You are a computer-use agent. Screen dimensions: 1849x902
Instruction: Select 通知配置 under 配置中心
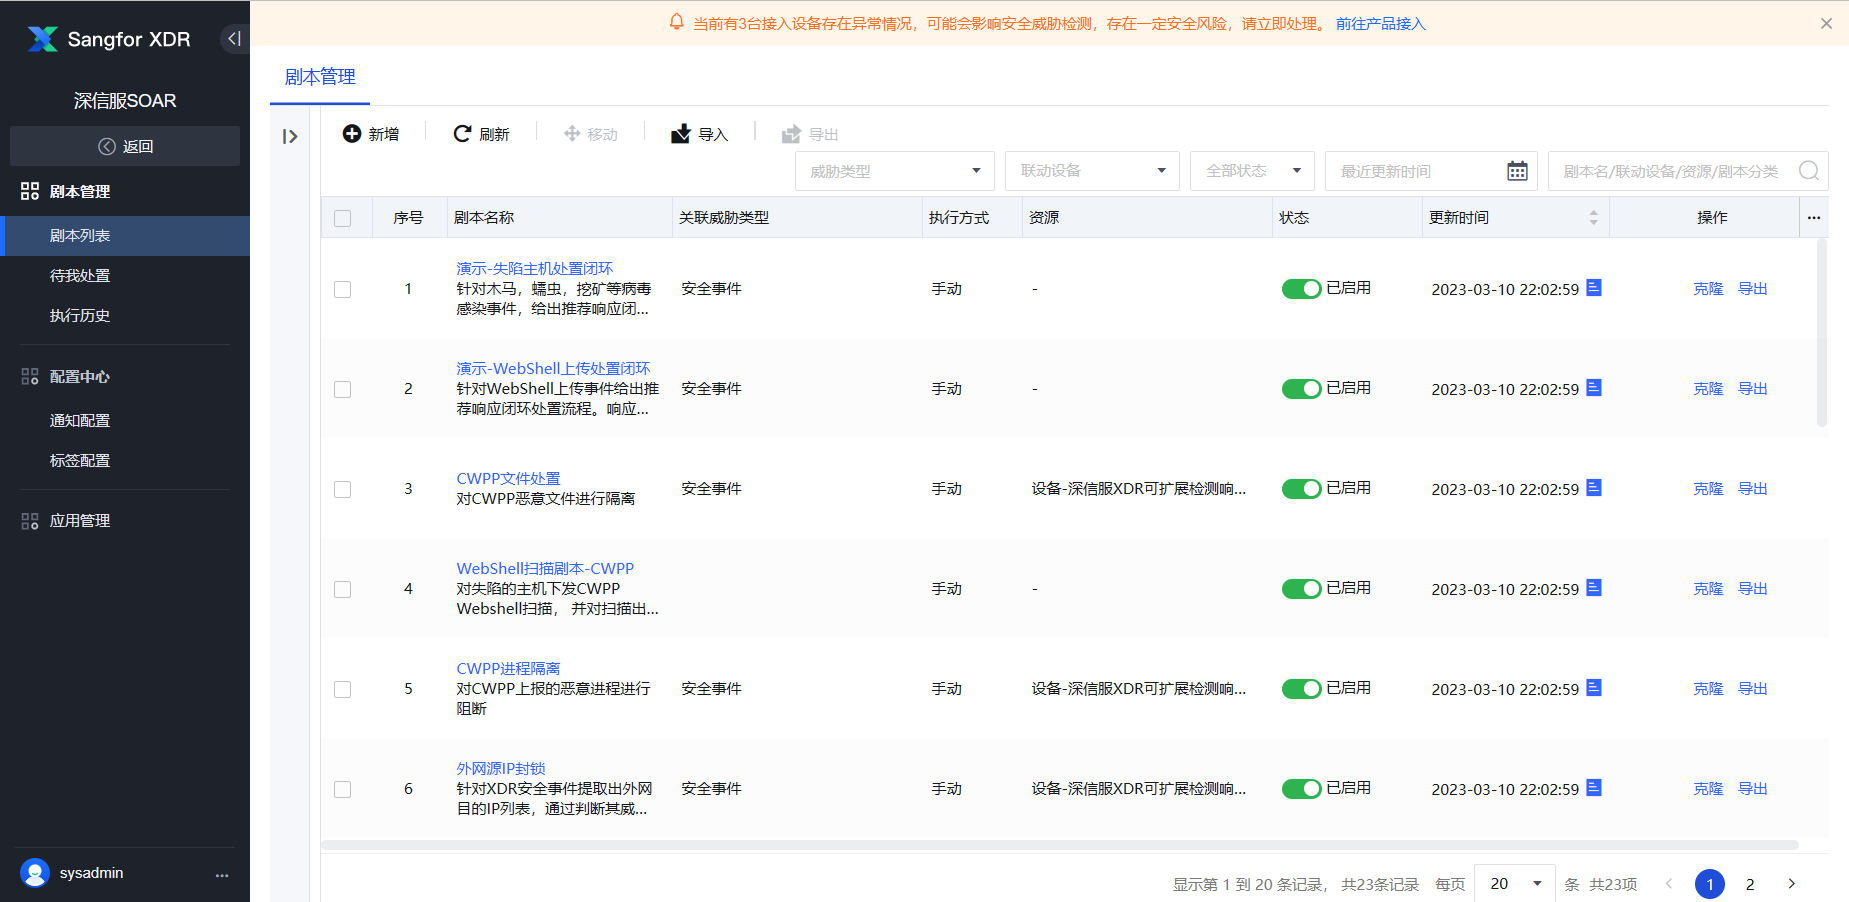[80, 420]
